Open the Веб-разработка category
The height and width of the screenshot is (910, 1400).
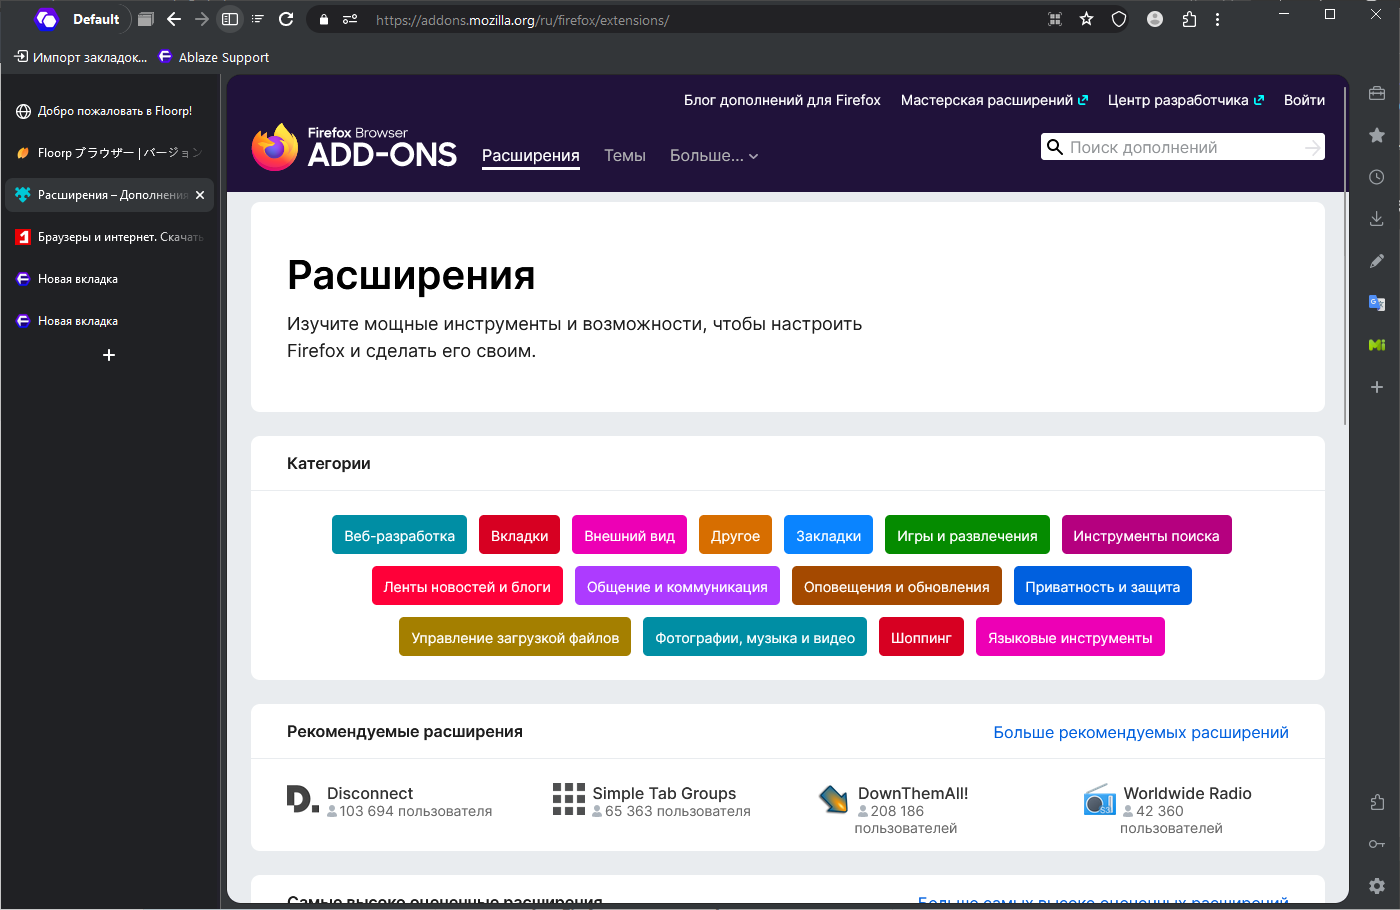(x=399, y=535)
